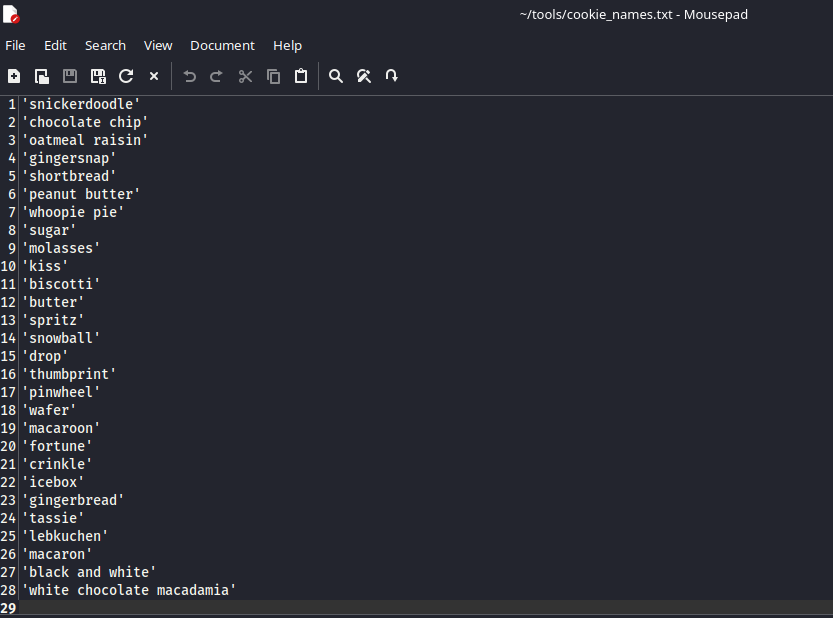The image size is (833, 618).
Task: Click the Mousepad app icon in title bar
Action: (11, 14)
